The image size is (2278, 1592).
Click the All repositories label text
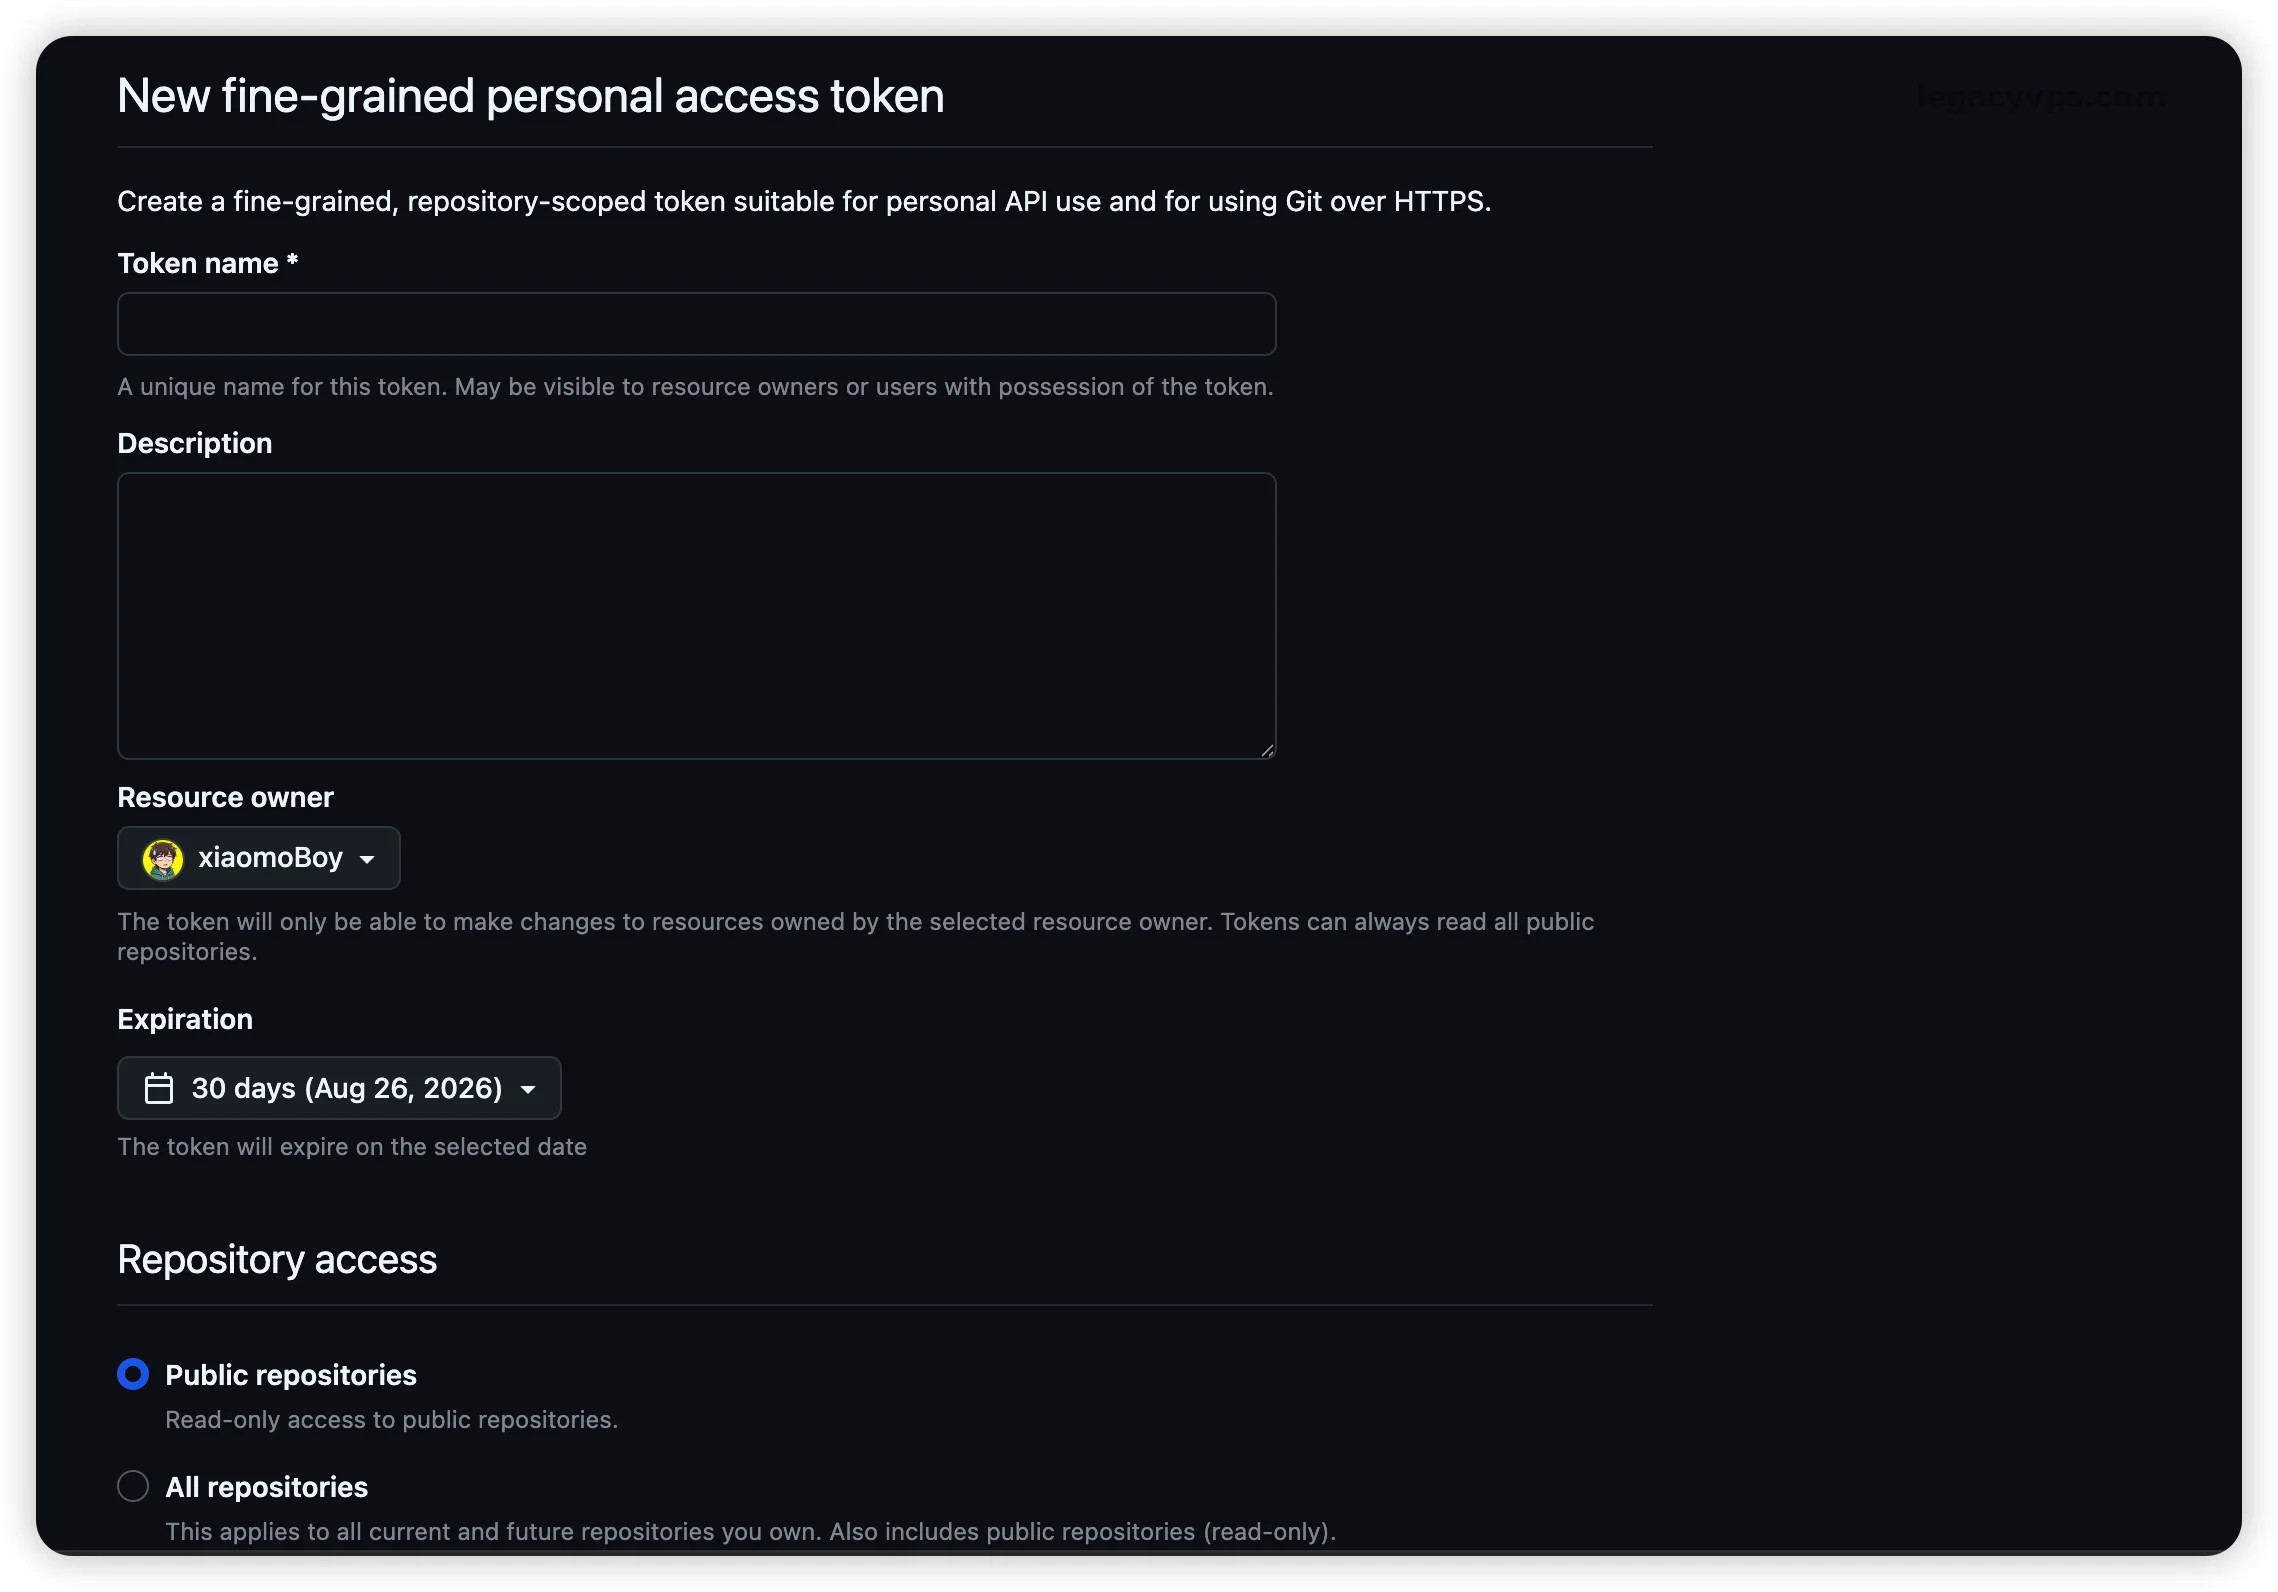tap(267, 1487)
